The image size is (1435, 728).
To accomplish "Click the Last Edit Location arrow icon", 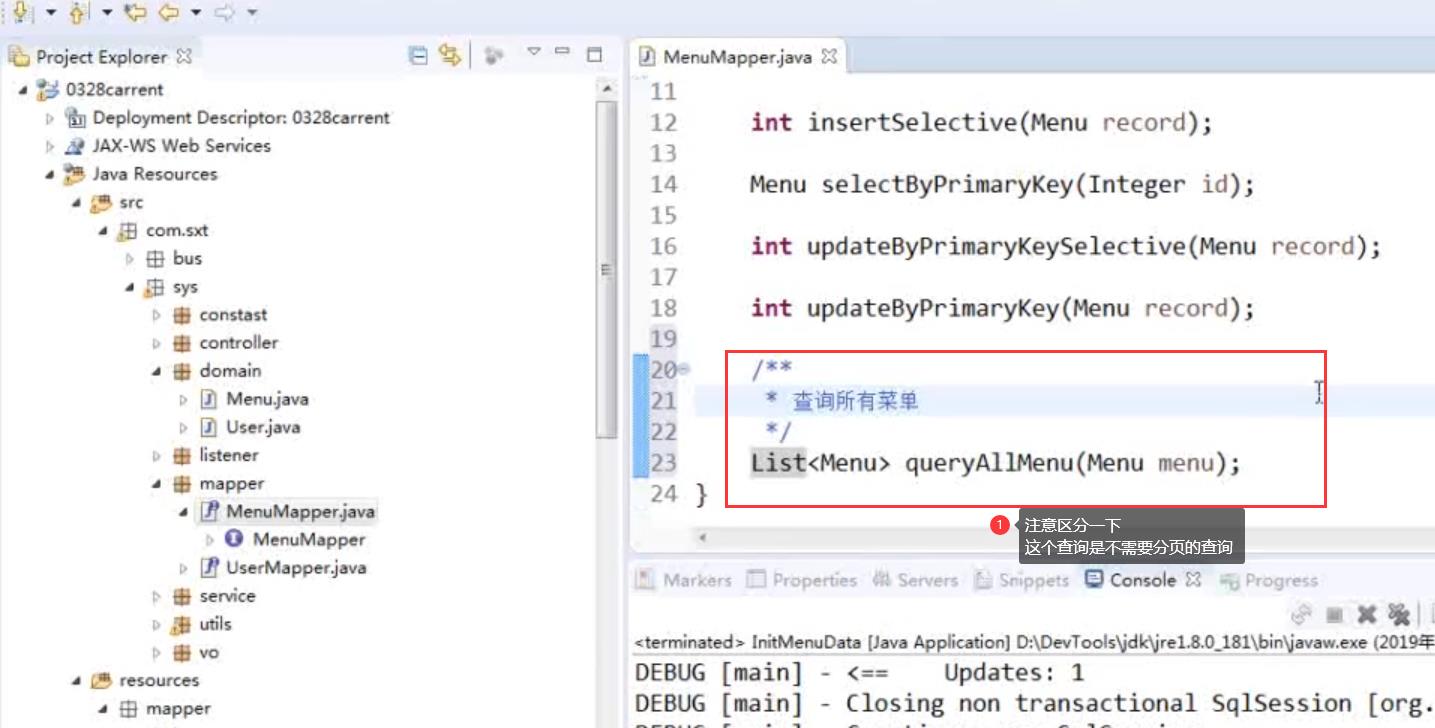I will point(135,12).
